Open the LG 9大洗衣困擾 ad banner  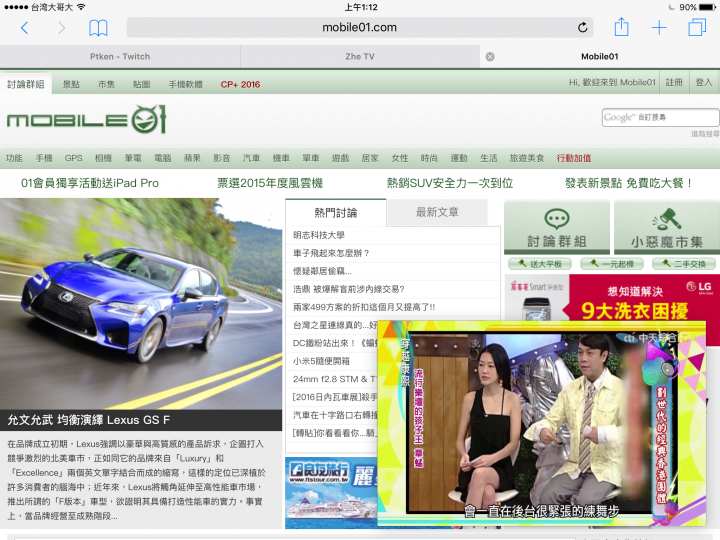pos(612,298)
